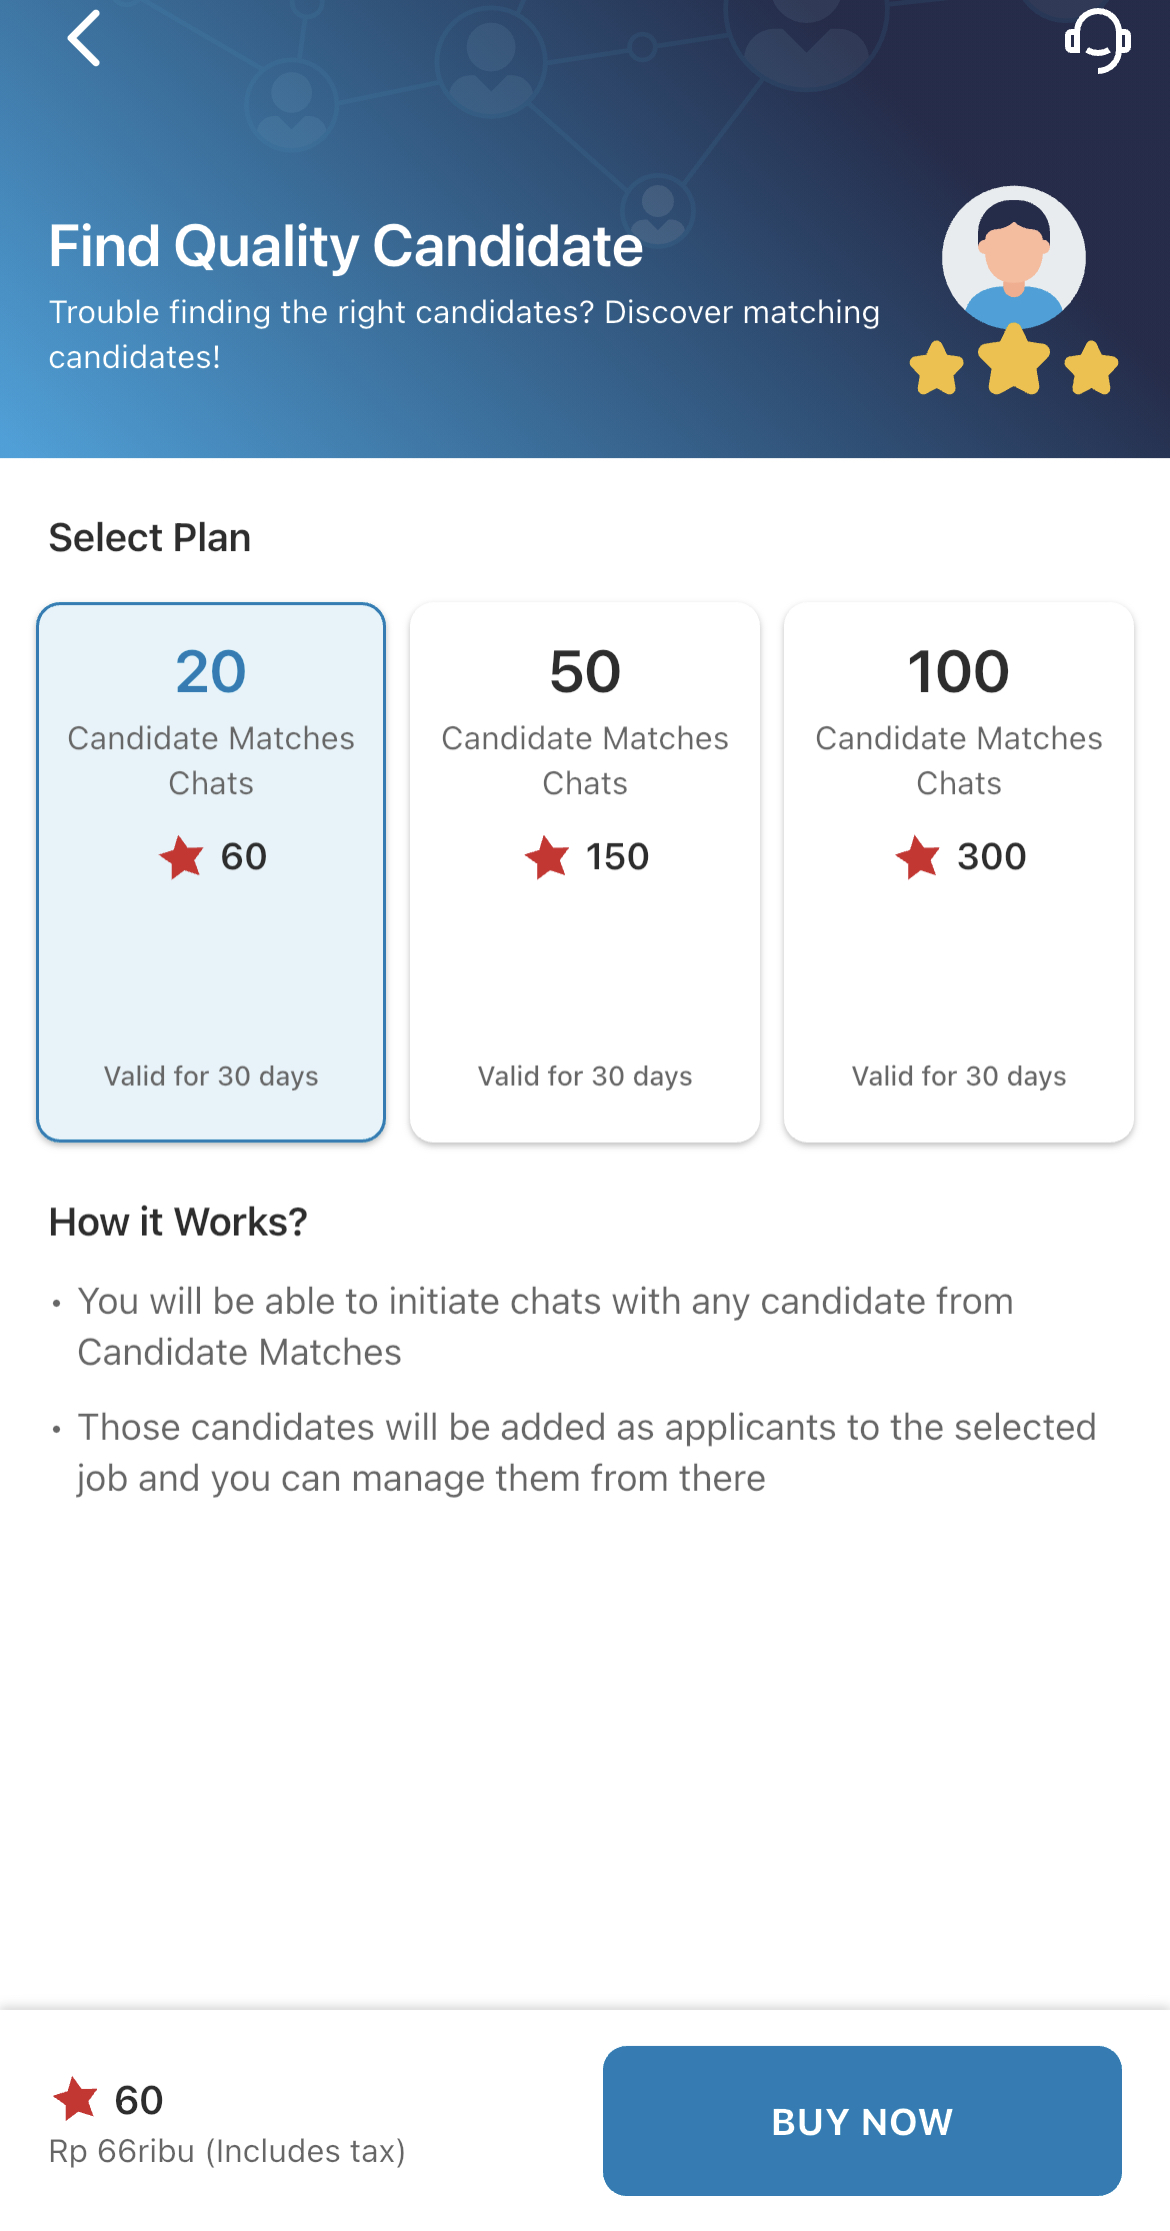Select the 20 Candidate Matches Chats plan
This screenshot has height=2231, width=1170.
tap(211, 870)
